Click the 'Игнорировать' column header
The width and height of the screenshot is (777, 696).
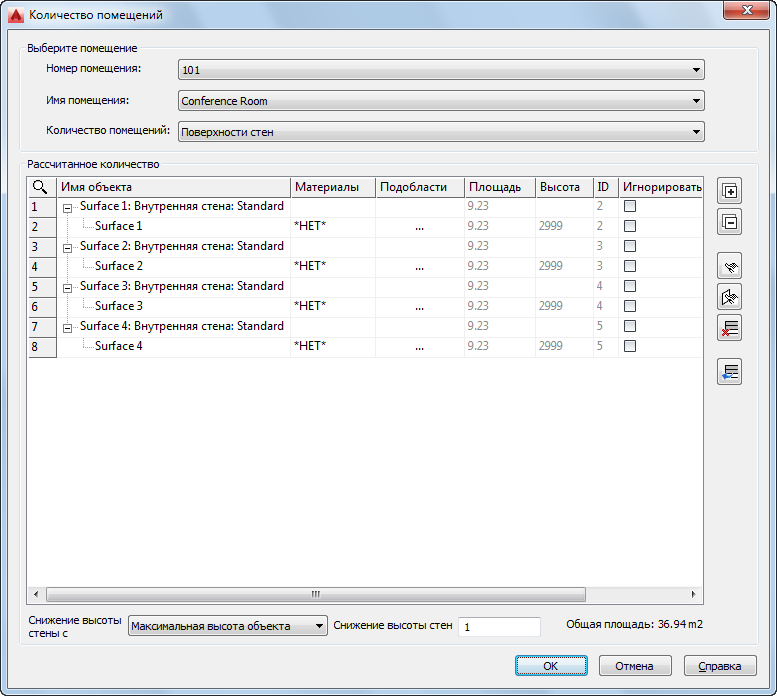click(661, 187)
